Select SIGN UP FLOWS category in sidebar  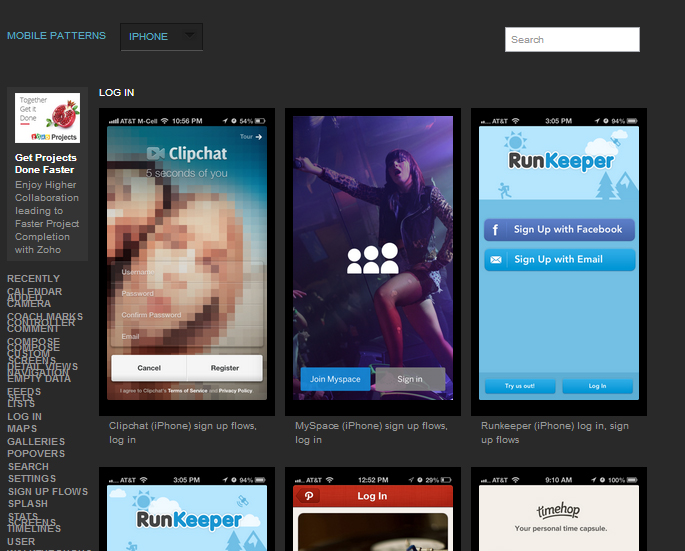click(48, 492)
